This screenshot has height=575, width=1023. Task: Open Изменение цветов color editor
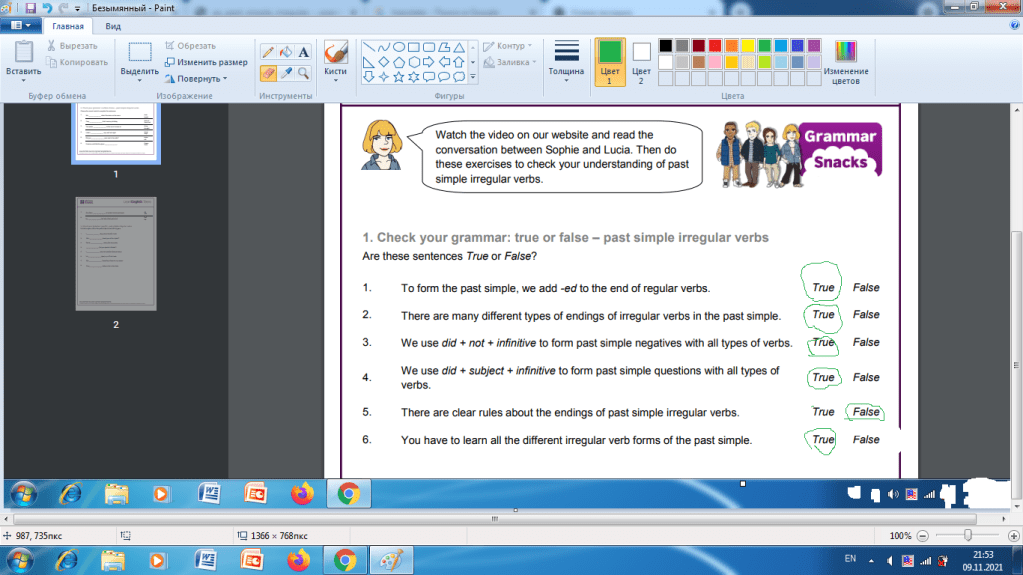pos(846,61)
